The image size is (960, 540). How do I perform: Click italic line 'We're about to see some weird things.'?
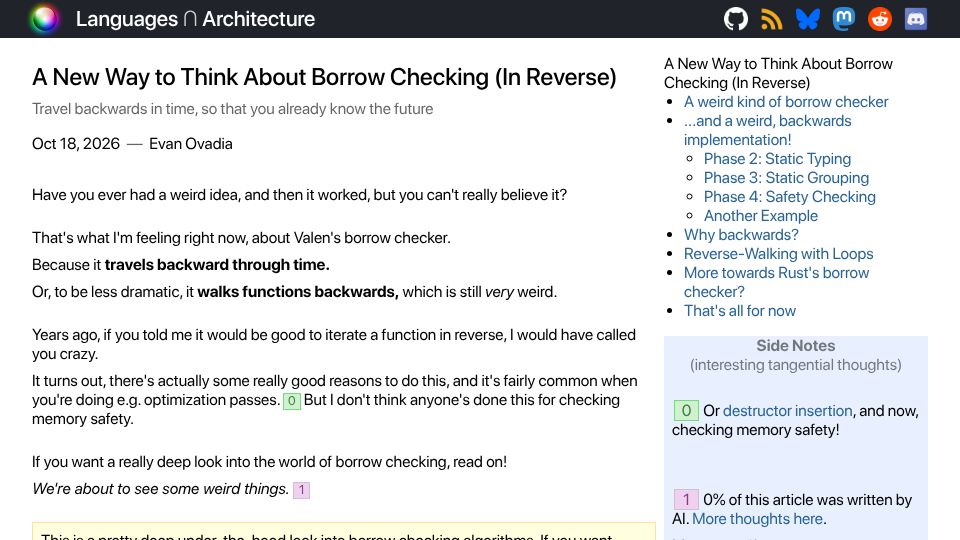(160, 489)
